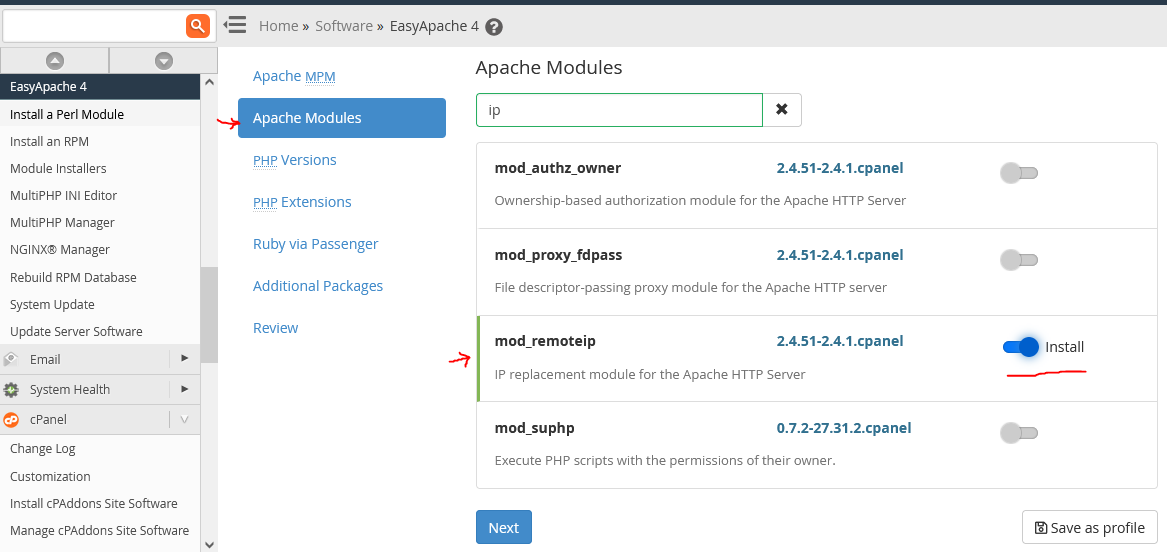Screen dimensions: 1167x552
Task: Open mod_proxy_fdpass version link
Action: click(x=840, y=255)
